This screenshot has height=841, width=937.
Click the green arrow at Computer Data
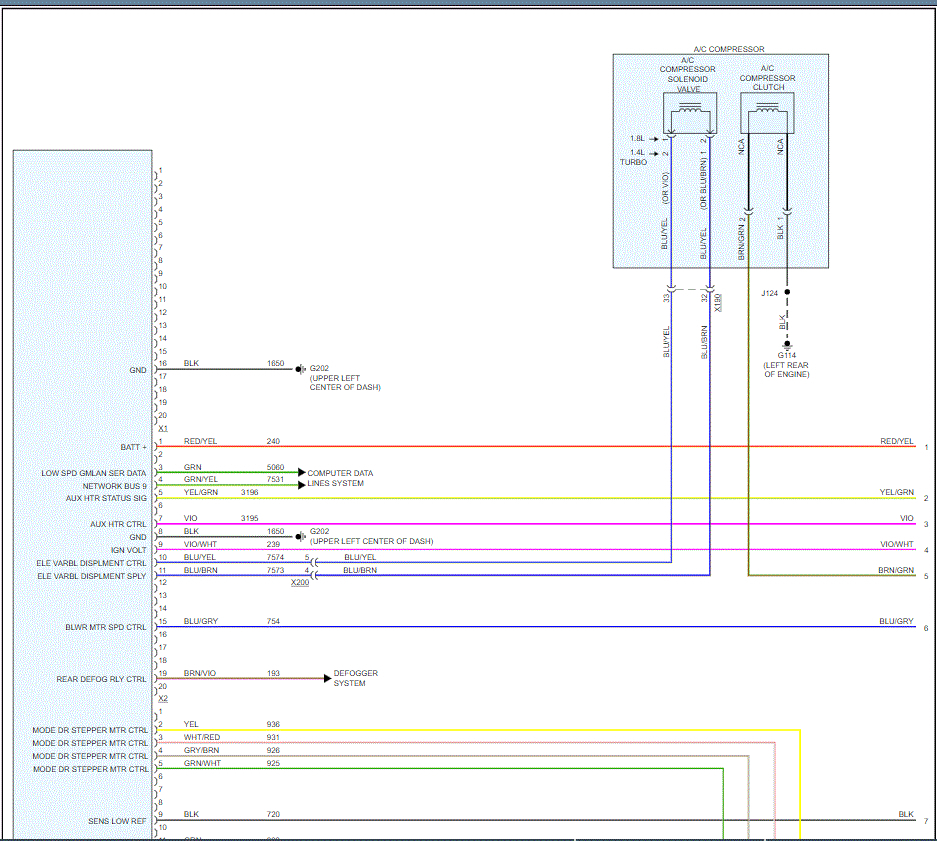[x=299, y=473]
